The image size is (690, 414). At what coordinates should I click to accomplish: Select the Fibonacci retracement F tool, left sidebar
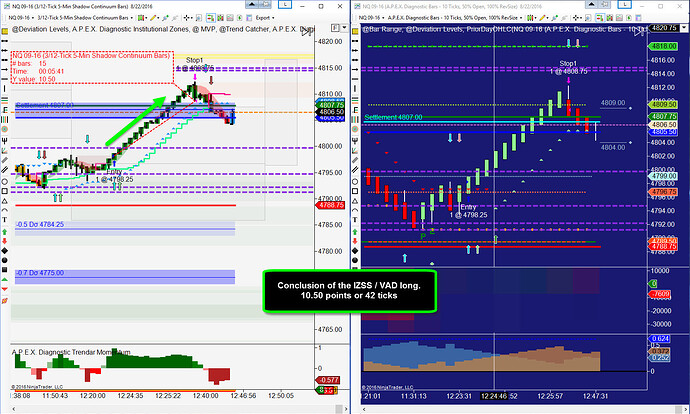click(5, 110)
